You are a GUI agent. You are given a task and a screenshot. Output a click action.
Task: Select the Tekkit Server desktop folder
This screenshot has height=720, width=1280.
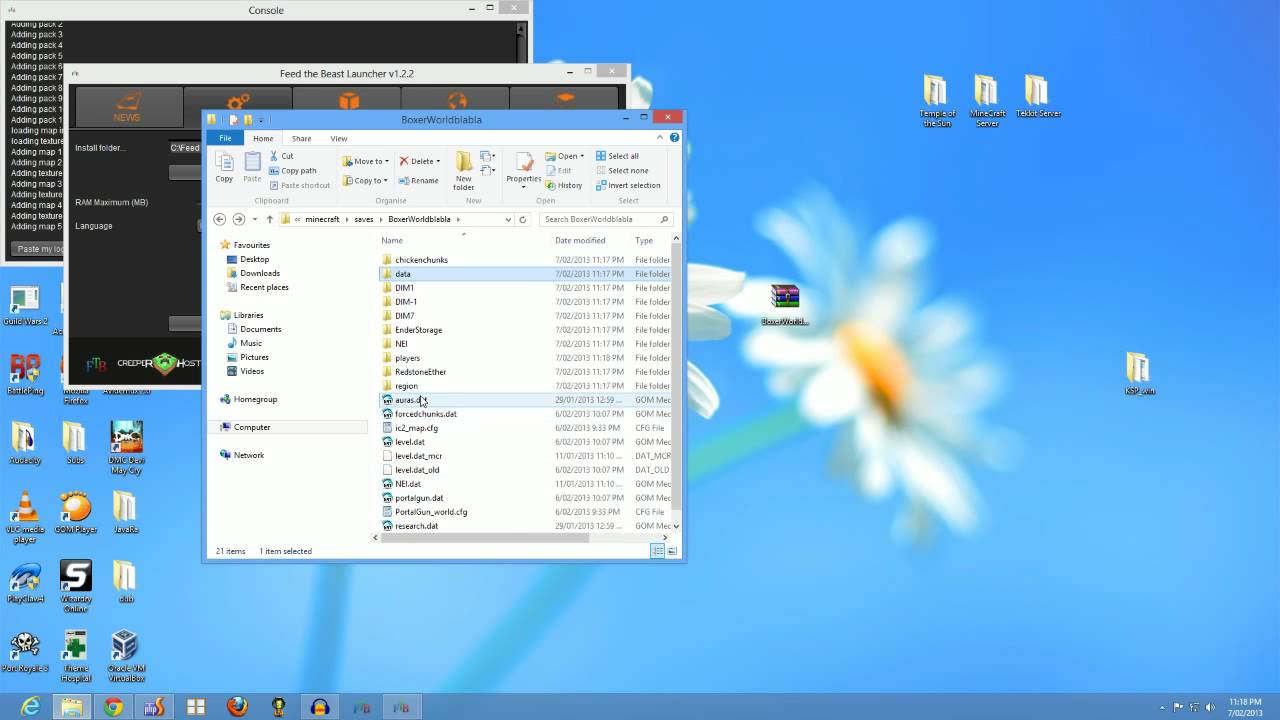pyautogui.click(x=1038, y=96)
